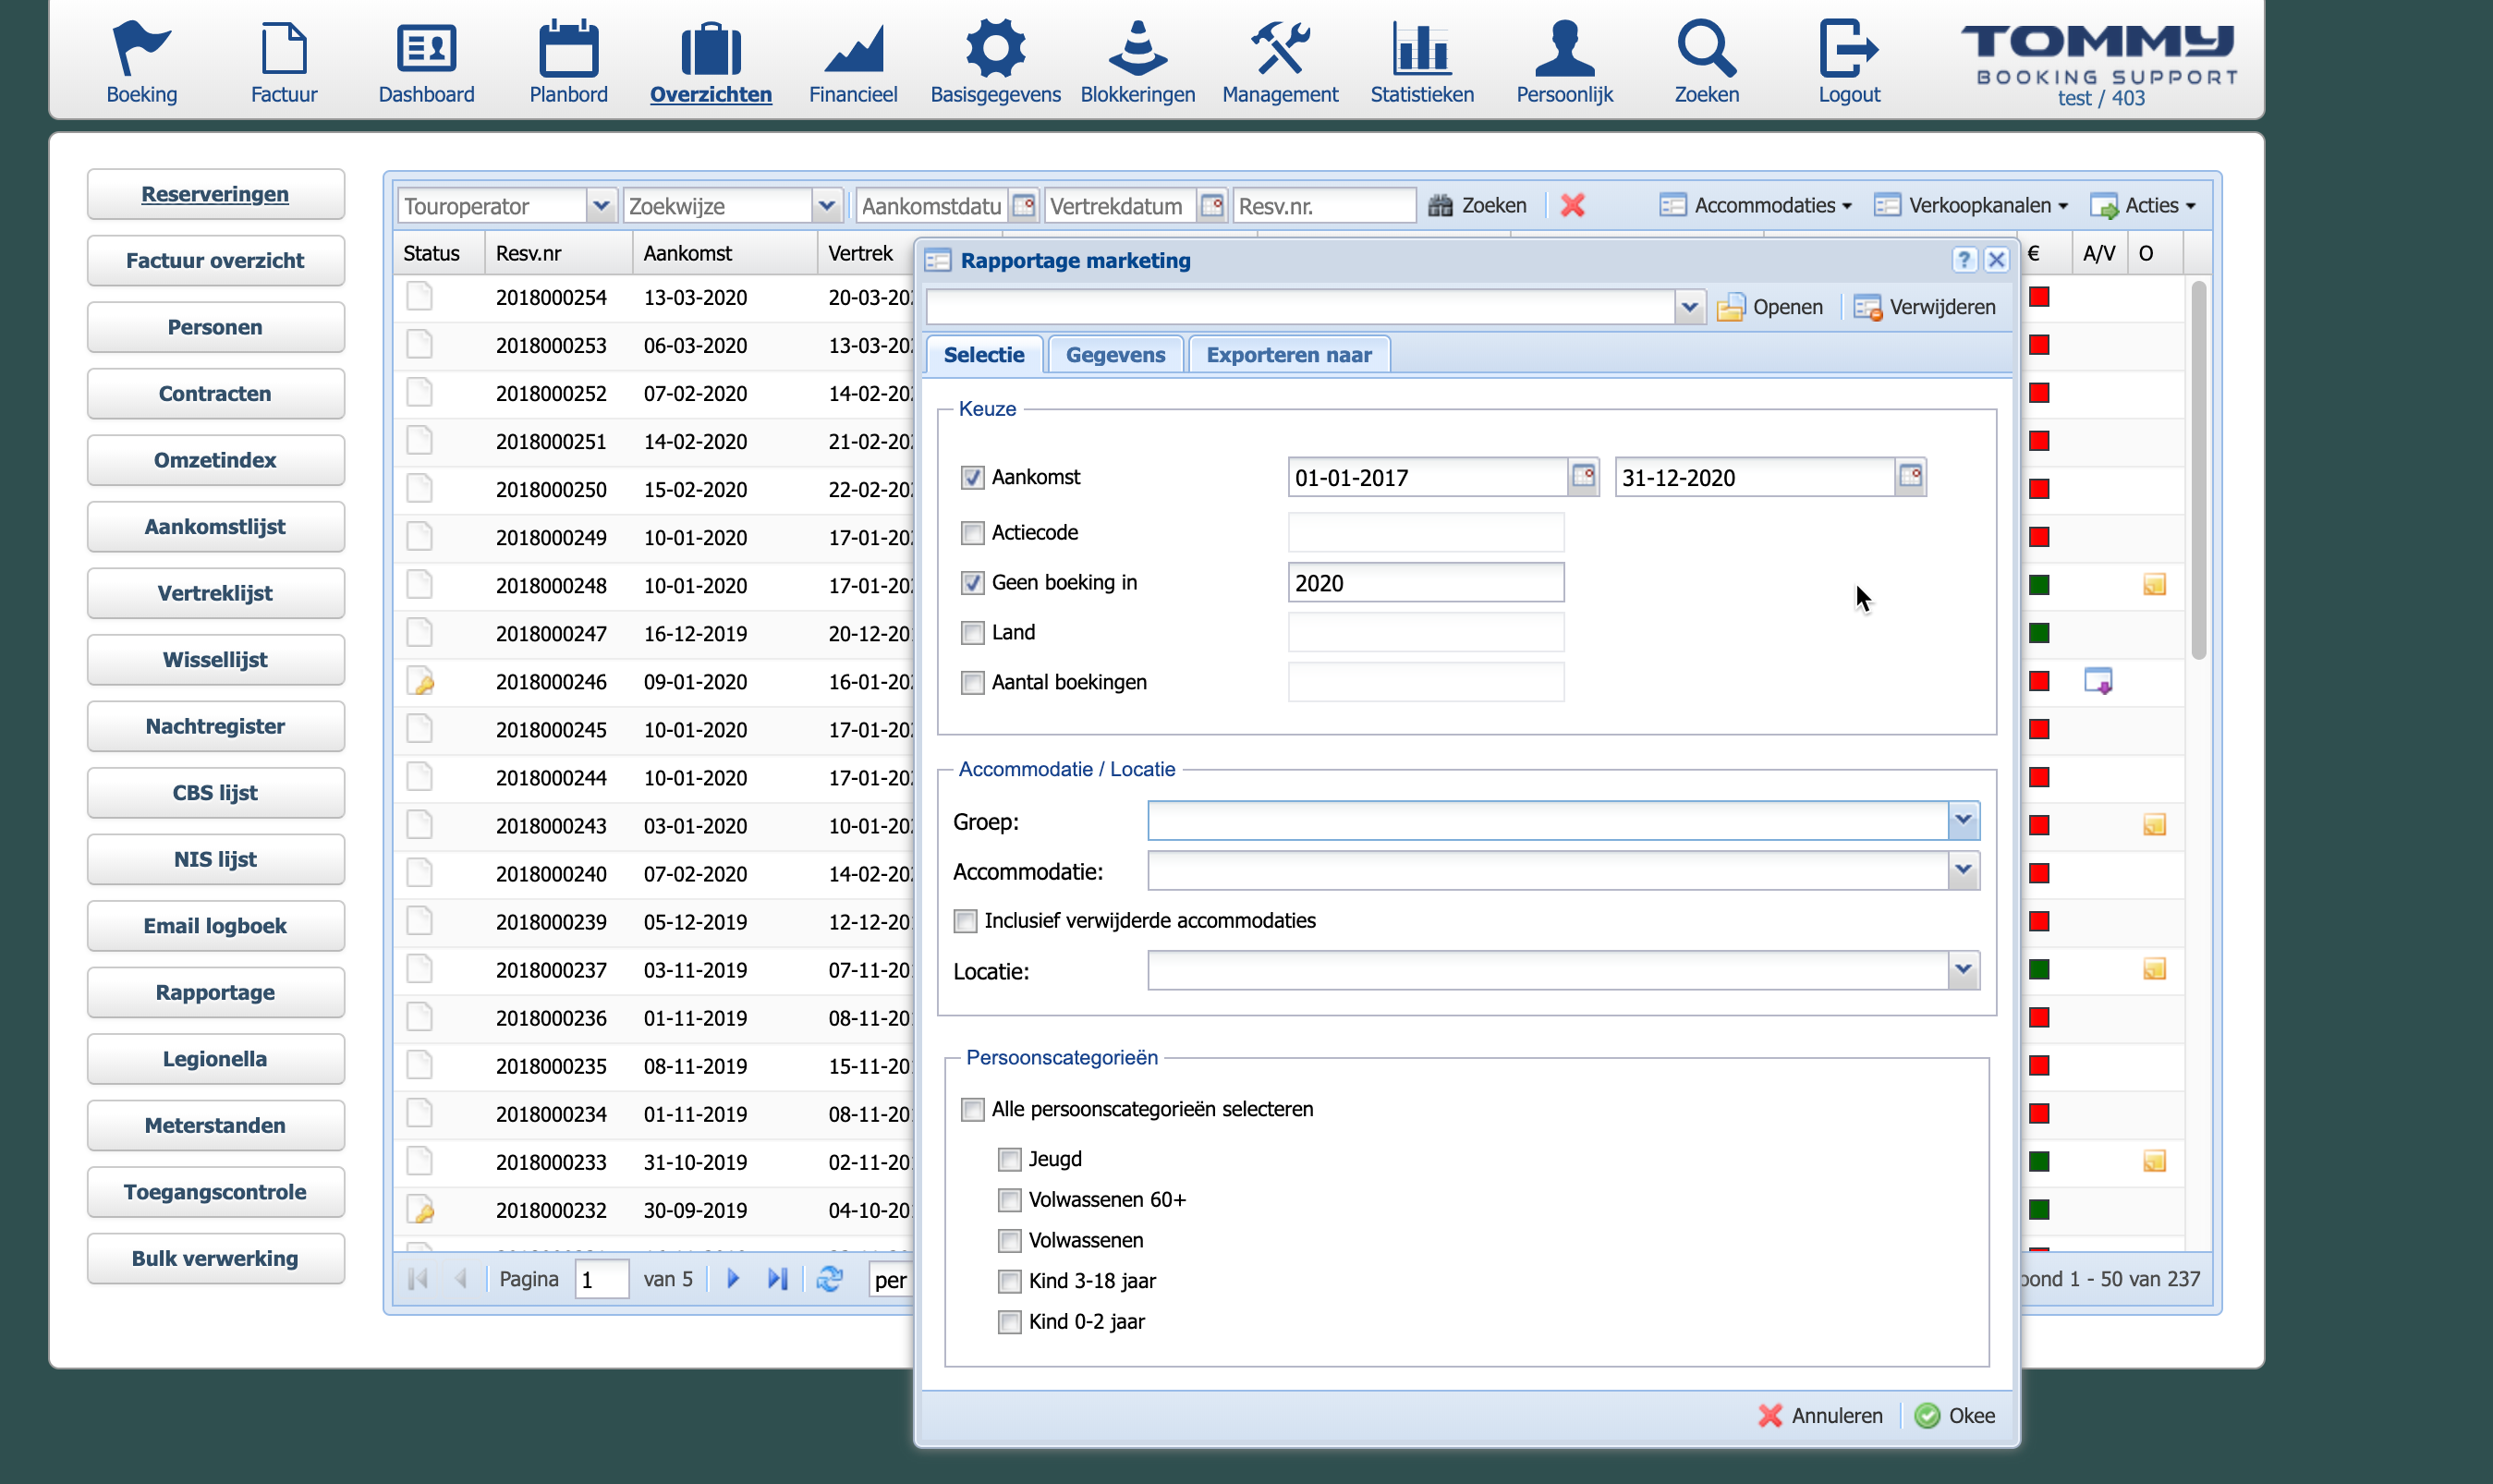Click the key status icon for reservation 2018000246
The image size is (2493, 1484).
[421, 681]
